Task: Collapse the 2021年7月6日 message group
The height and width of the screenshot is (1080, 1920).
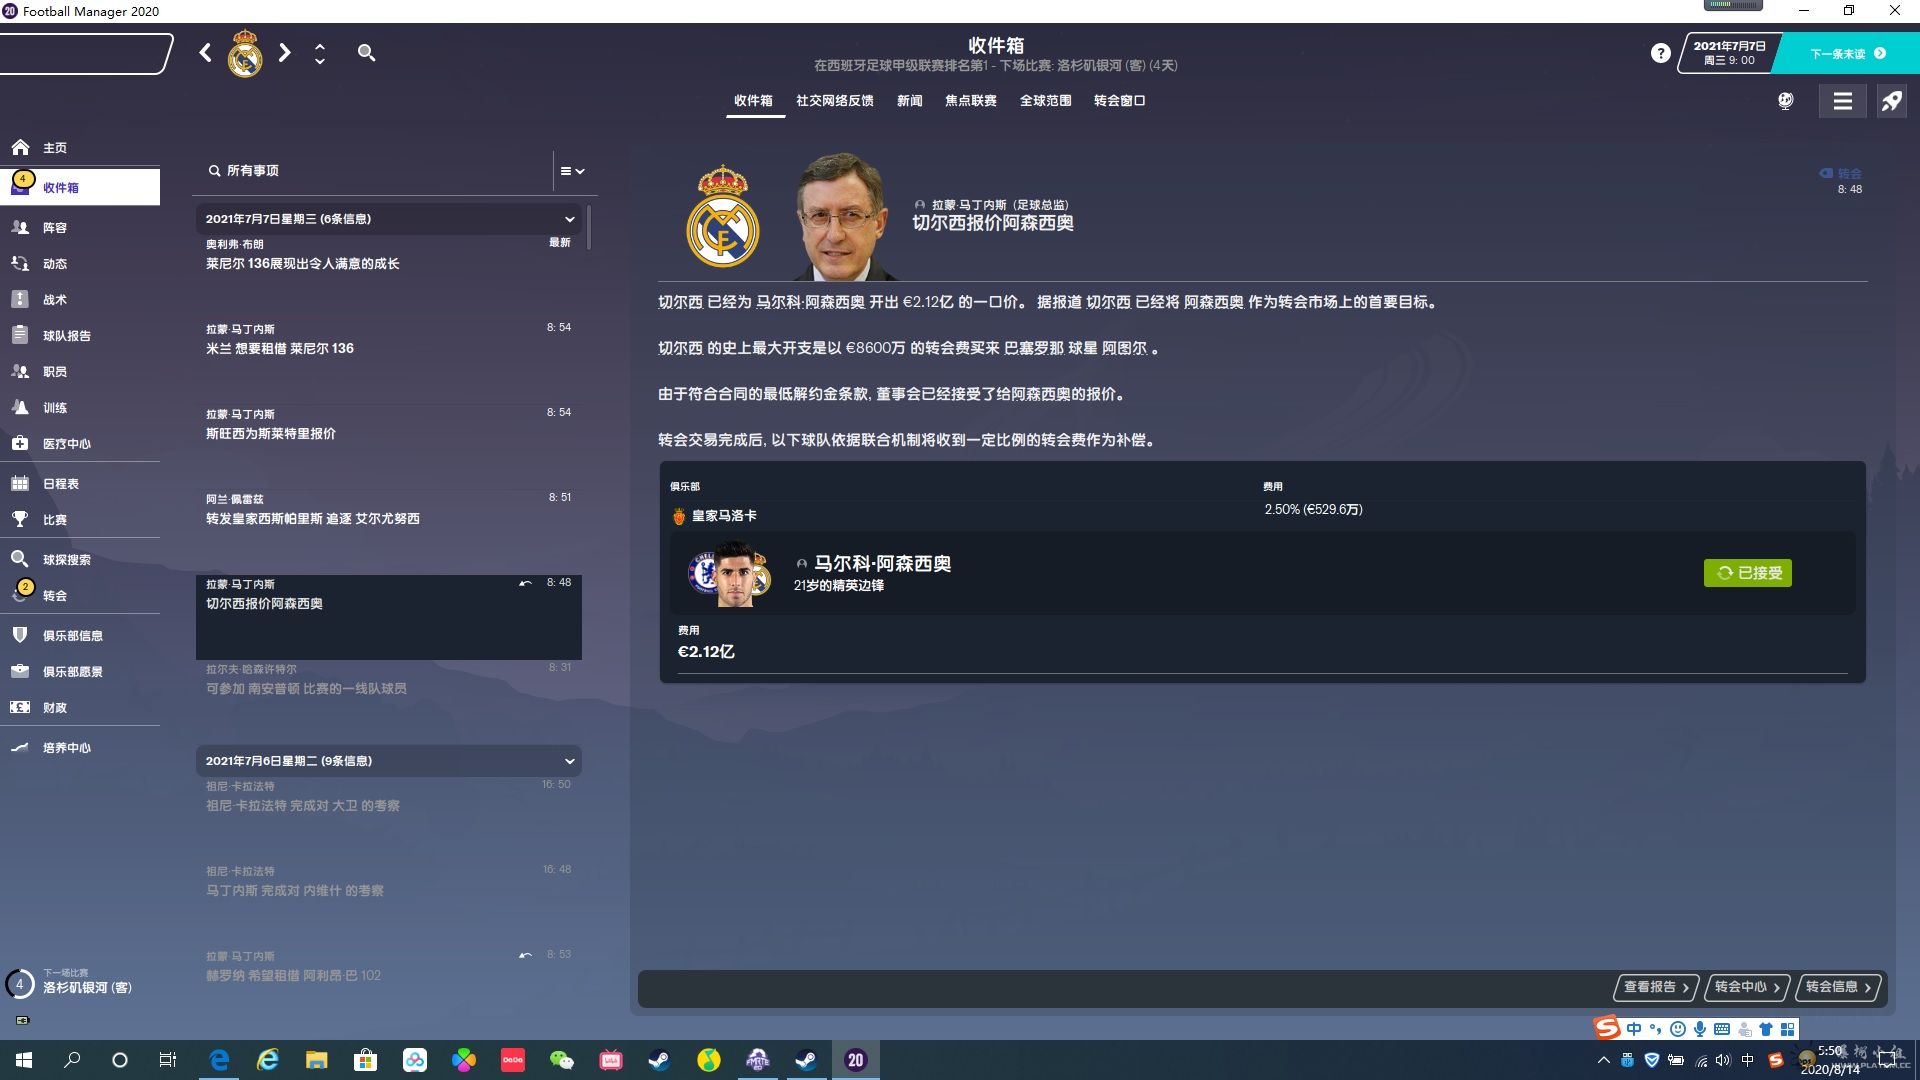Action: click(569, 761)
